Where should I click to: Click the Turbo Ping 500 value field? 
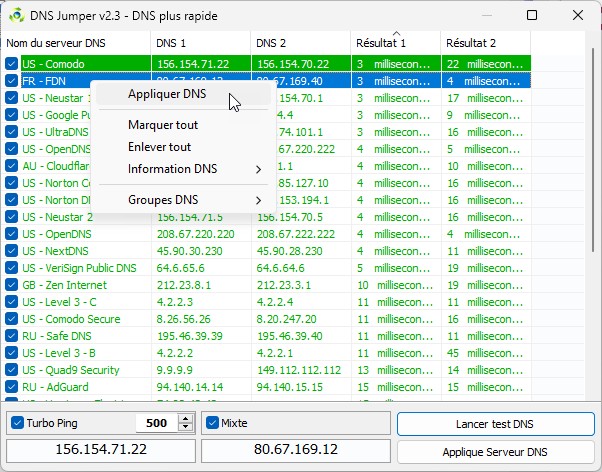click(153, 423)
